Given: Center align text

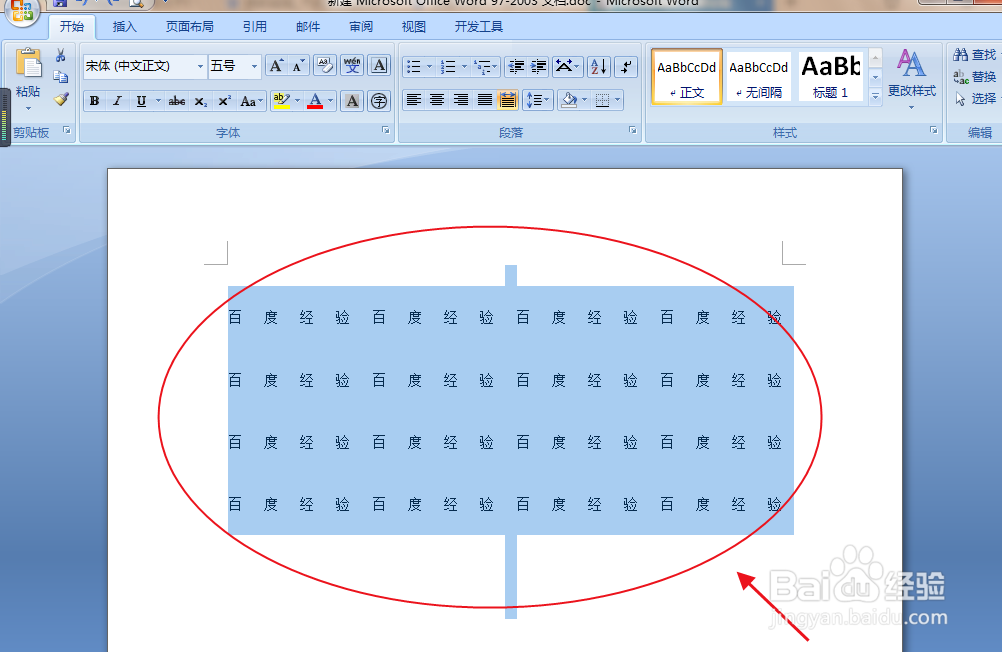Looking at the screenshot, I should [437, 100].
